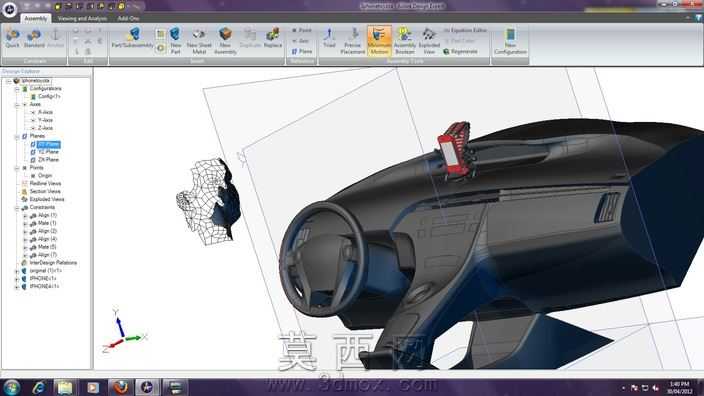Open the Windows Start menu
704x396 pixels.
(11, 387)
